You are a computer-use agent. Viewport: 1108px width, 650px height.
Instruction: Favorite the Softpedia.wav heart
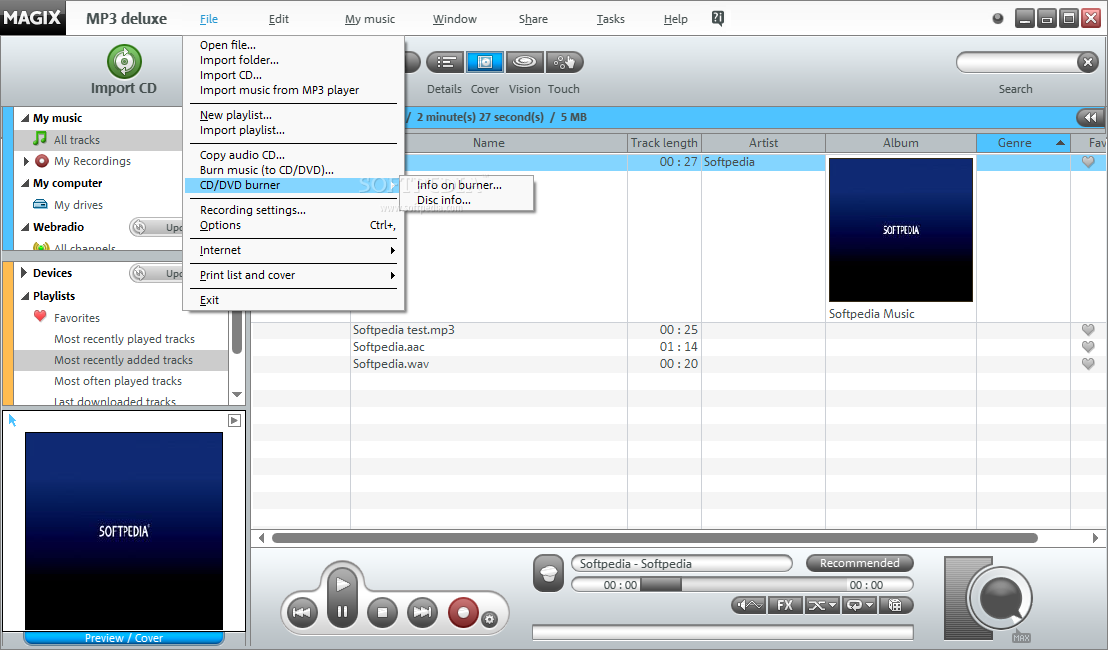click(x=1088, y=364)
